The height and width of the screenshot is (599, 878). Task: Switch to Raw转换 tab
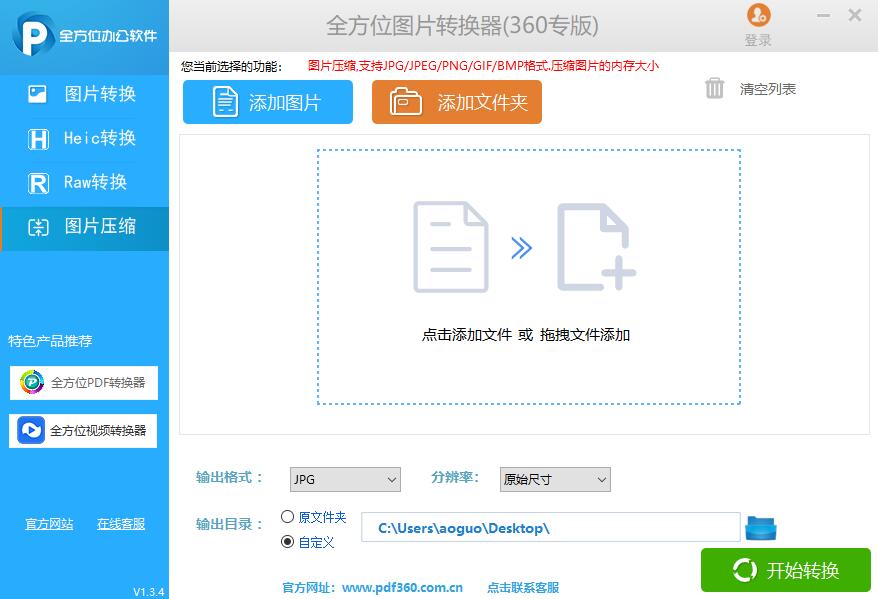coord(85,182)
